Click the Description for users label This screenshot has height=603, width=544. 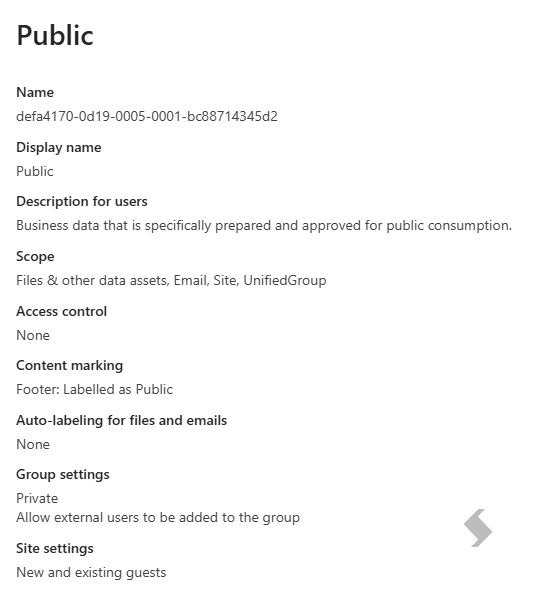coord(82,202)
